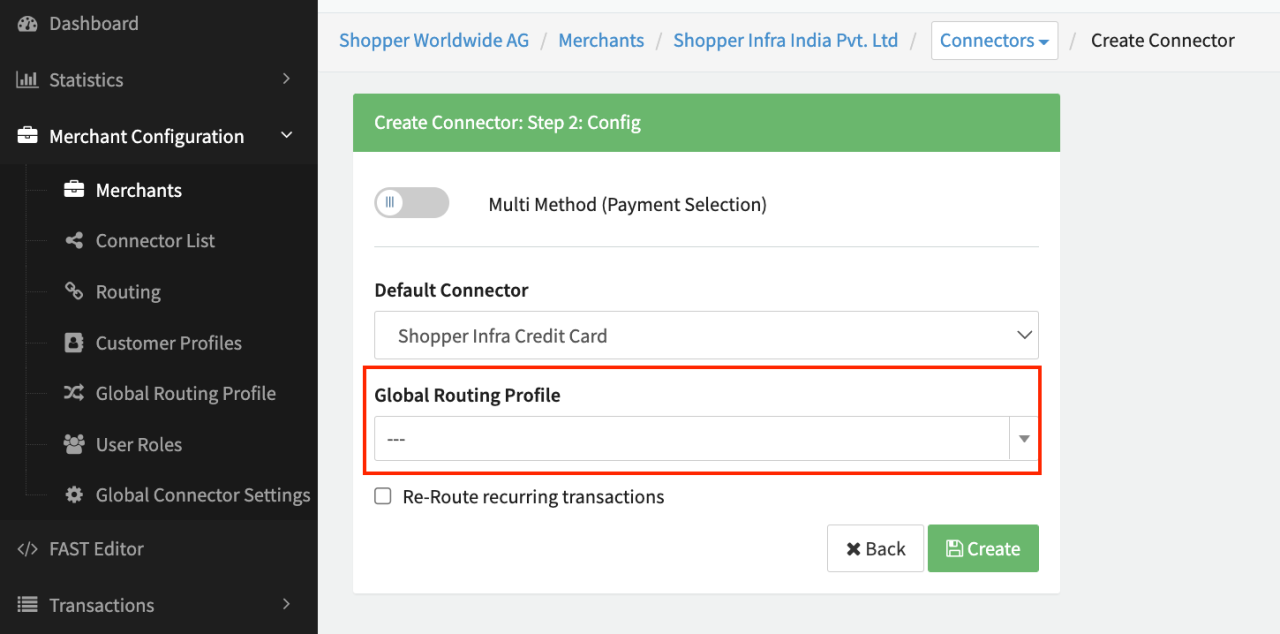Click the FAST Editor code icon

(27, 548)
